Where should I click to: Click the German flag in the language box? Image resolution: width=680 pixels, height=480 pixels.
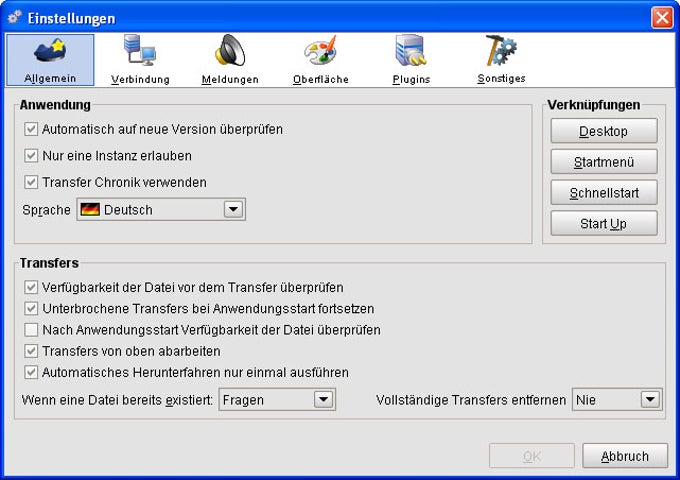pyautogui.click(x=90, y=209)
